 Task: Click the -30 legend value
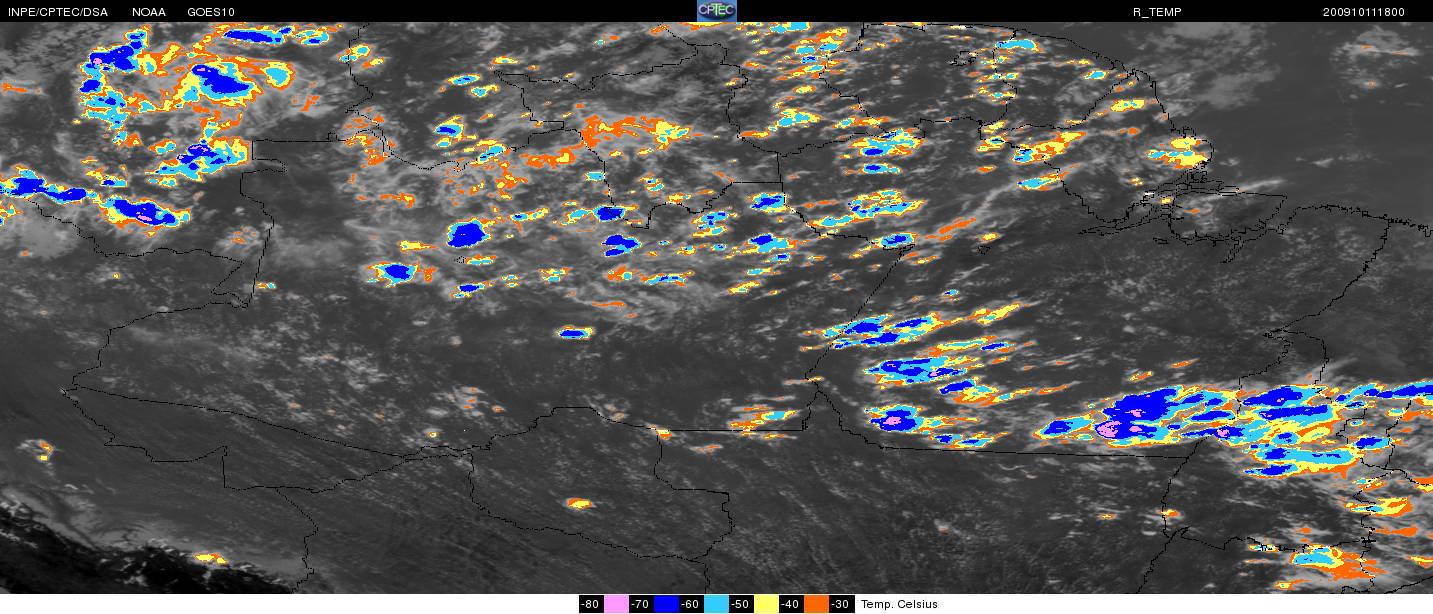[x=841, y=604]
